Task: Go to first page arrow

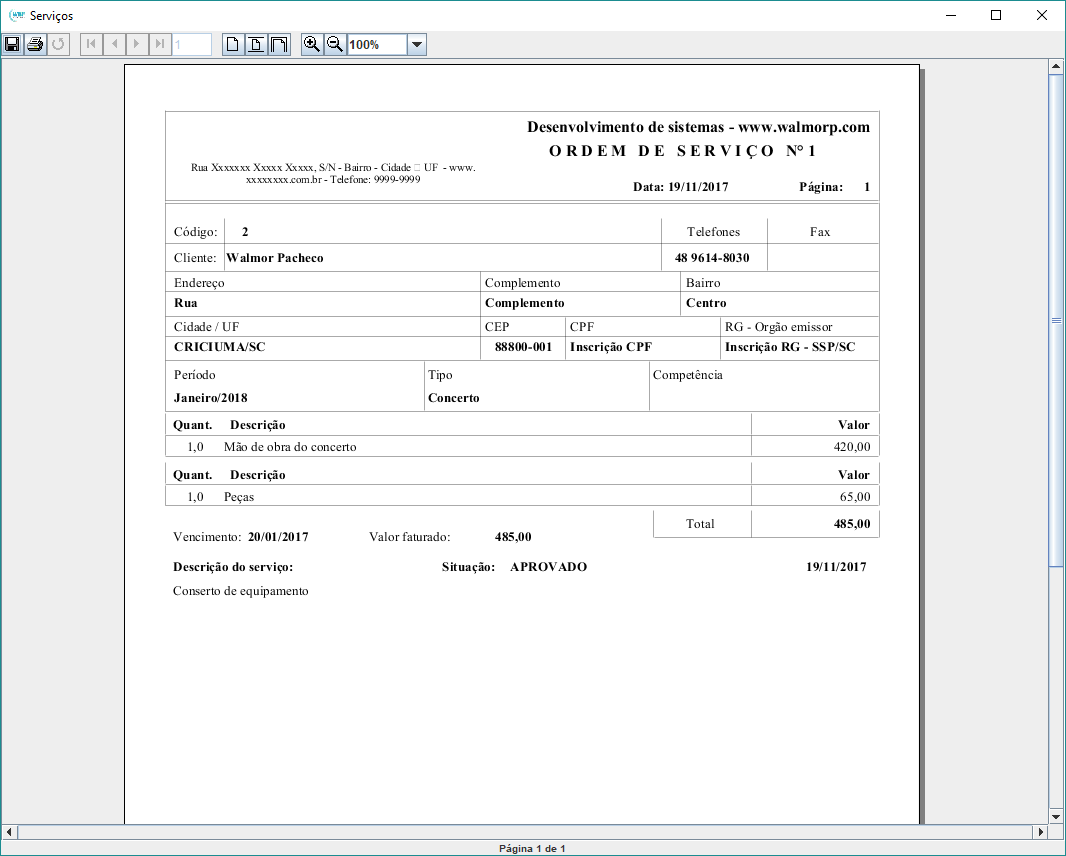Action: tap(91, 44)
